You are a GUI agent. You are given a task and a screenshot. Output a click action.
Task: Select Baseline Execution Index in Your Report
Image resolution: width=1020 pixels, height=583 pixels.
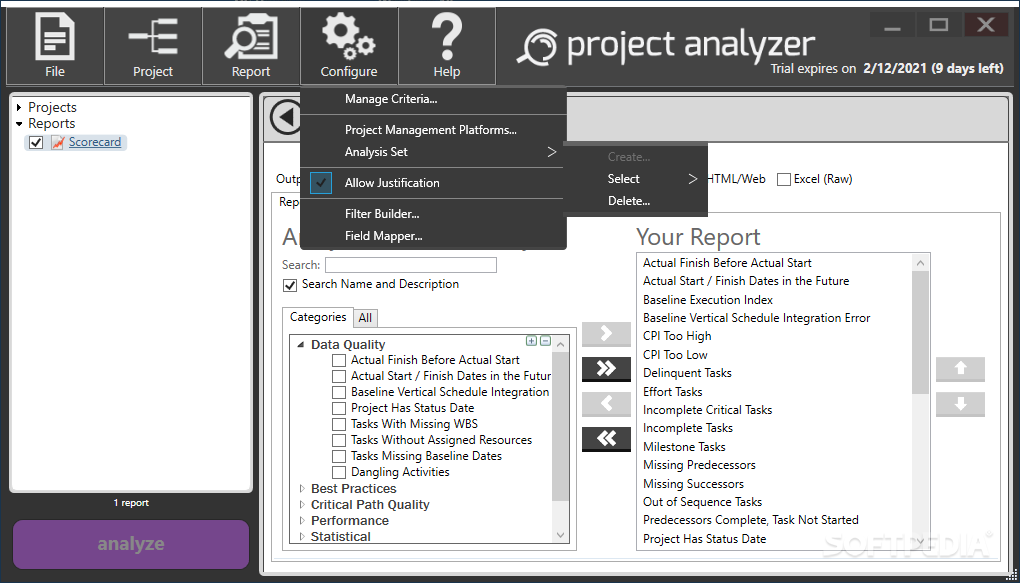click(x=708, y=300)
